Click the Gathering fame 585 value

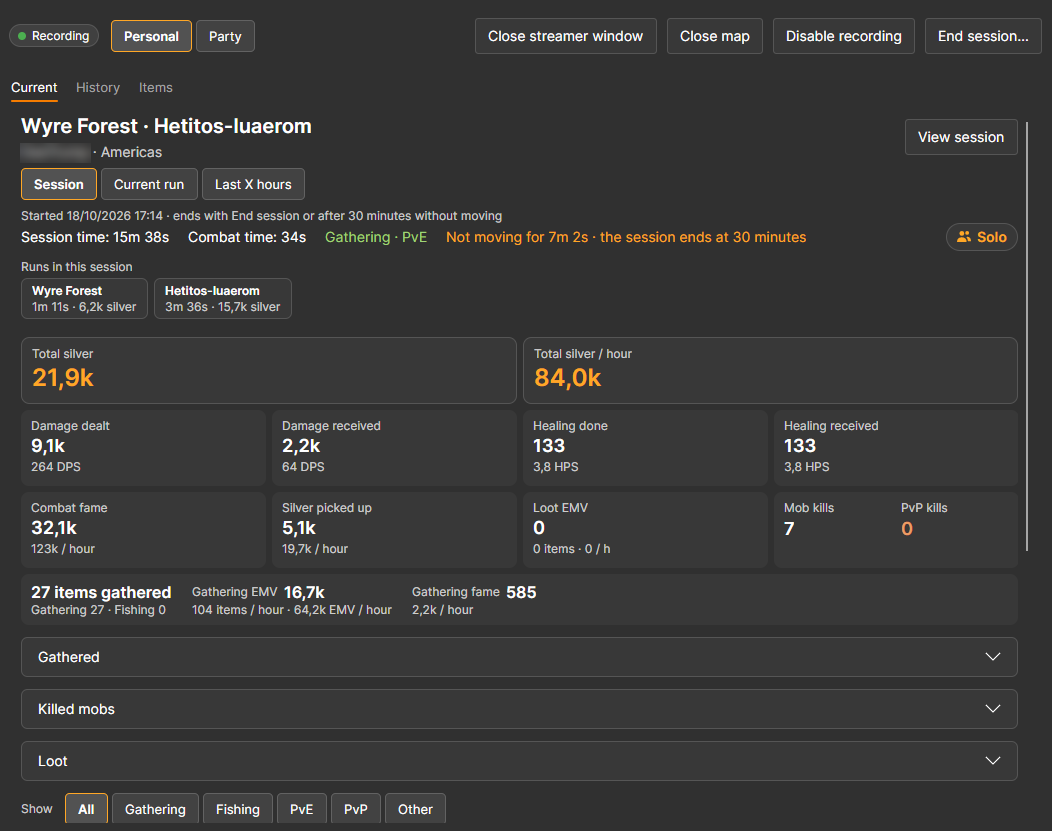(x=521, y=592)
